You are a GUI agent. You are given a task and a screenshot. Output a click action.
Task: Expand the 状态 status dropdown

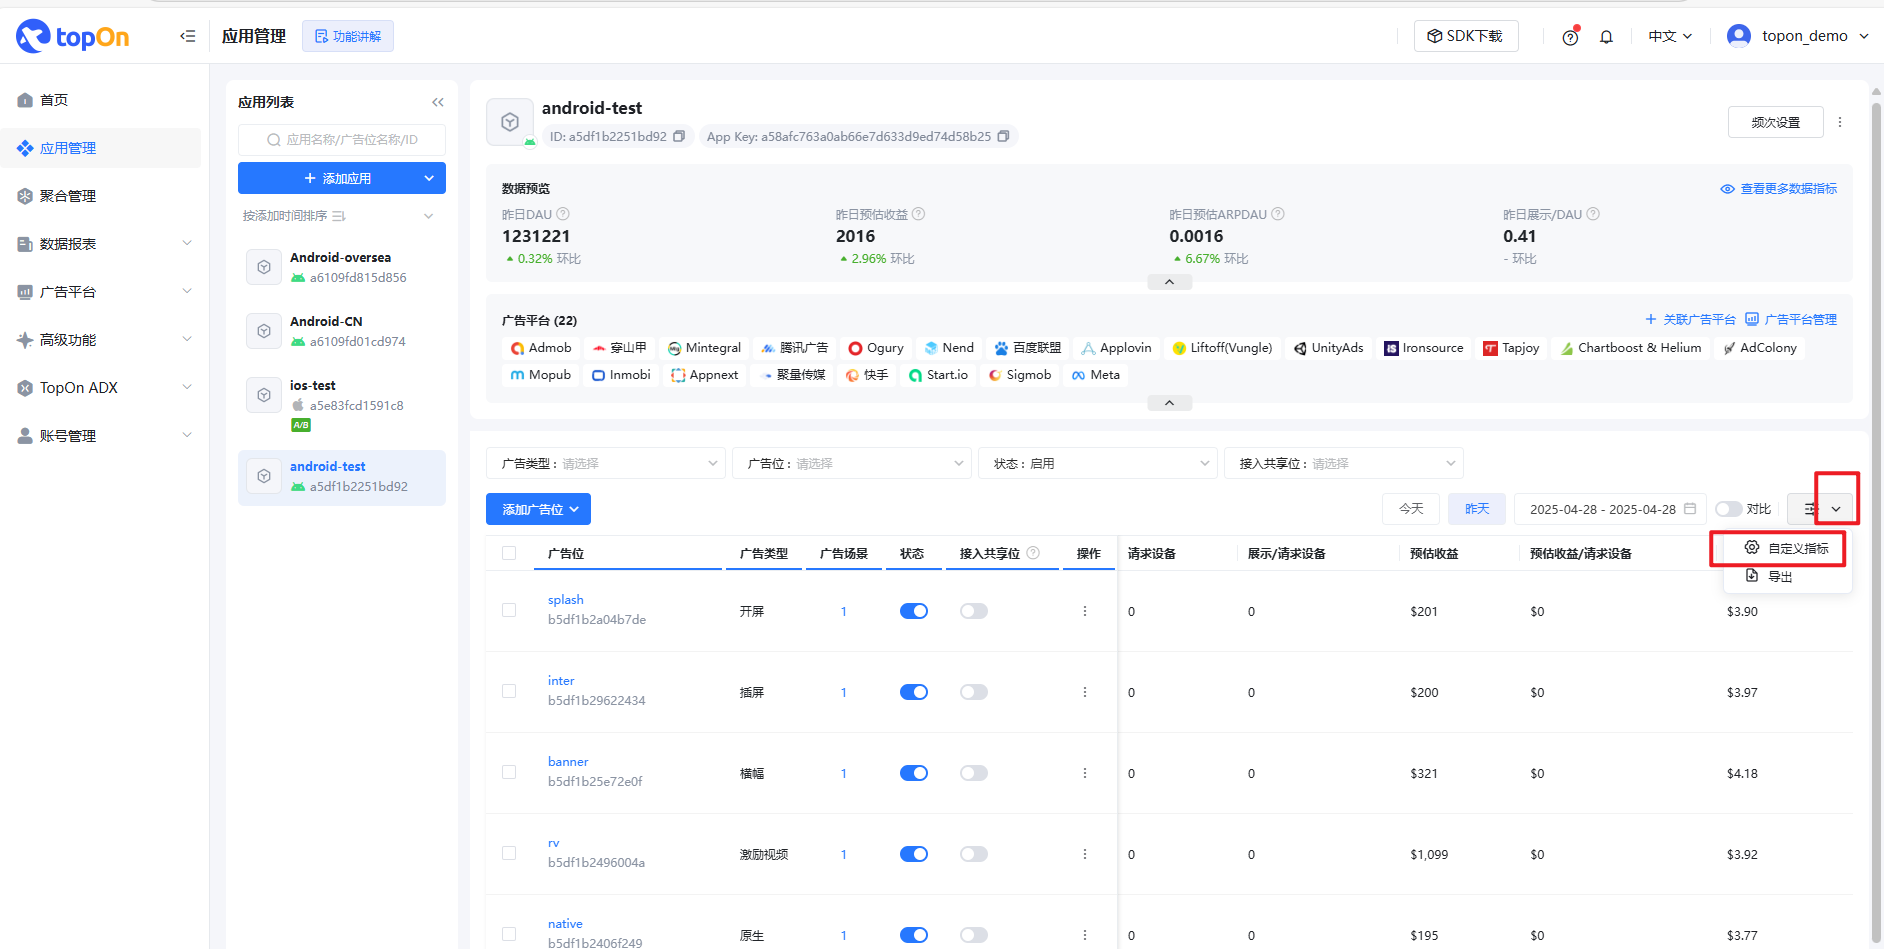1097,463
